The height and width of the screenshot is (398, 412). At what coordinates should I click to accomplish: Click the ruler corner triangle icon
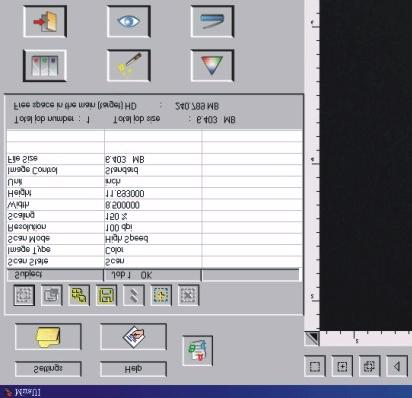click(x=312, y=338)
